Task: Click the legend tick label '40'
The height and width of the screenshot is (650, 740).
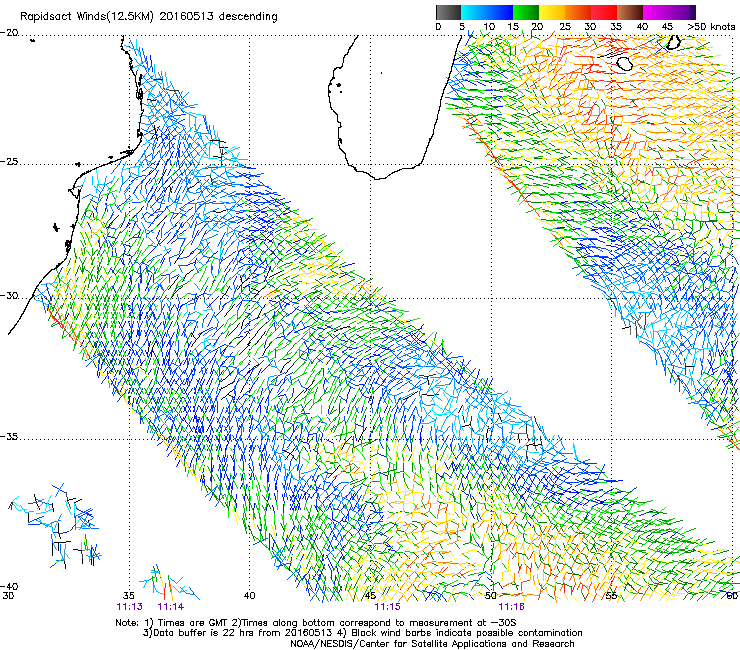Action: (642, 27)
